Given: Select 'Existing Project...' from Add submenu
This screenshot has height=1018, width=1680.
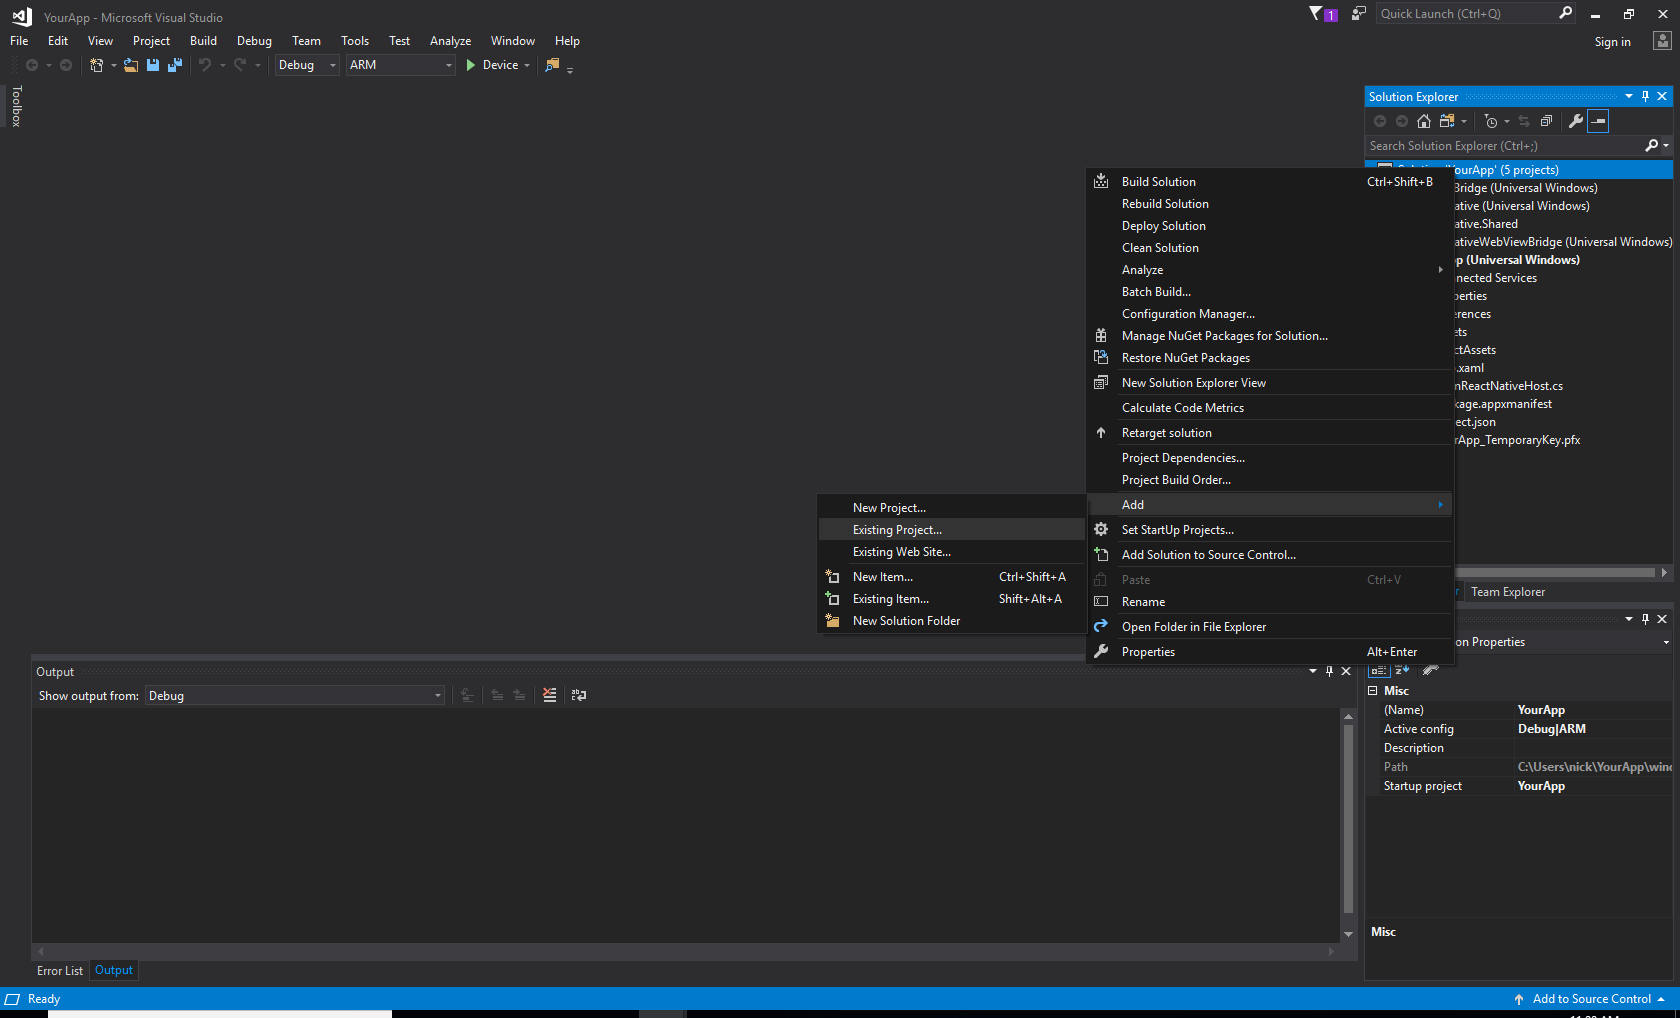Looking at the screenshot, I should click(897, 530).
